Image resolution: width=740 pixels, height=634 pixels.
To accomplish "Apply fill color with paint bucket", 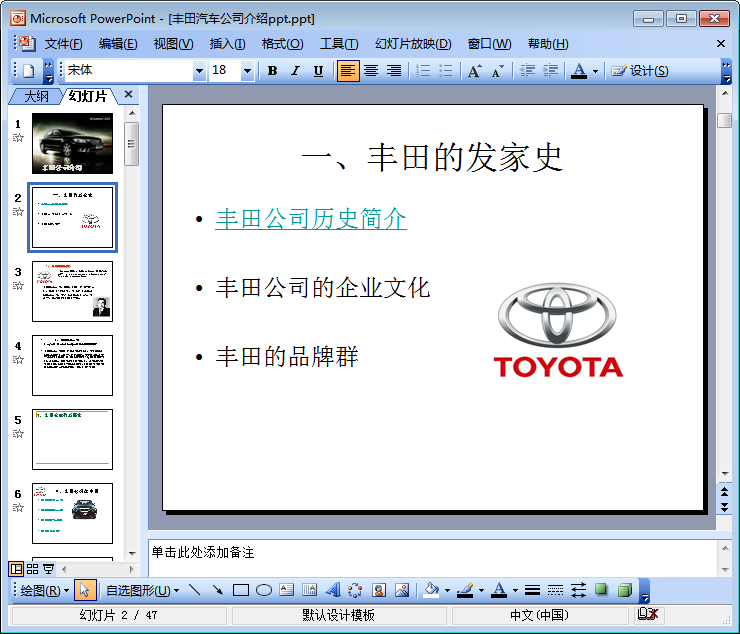I will tap(431, 590).
